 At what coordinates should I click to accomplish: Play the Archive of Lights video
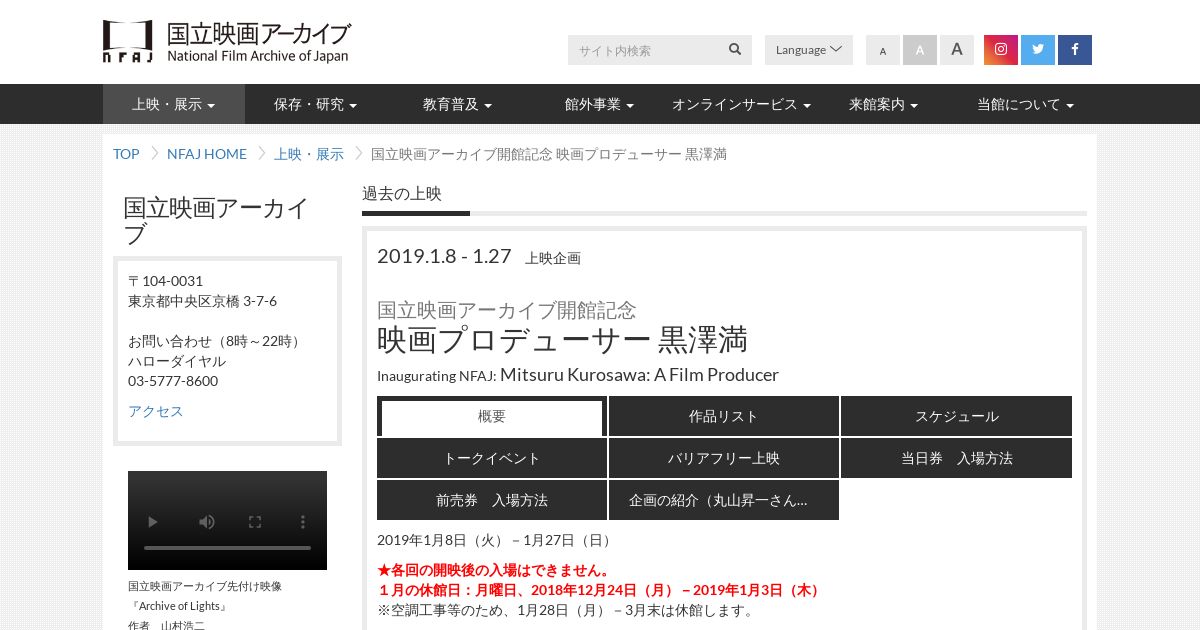click(x=153, y=521)
